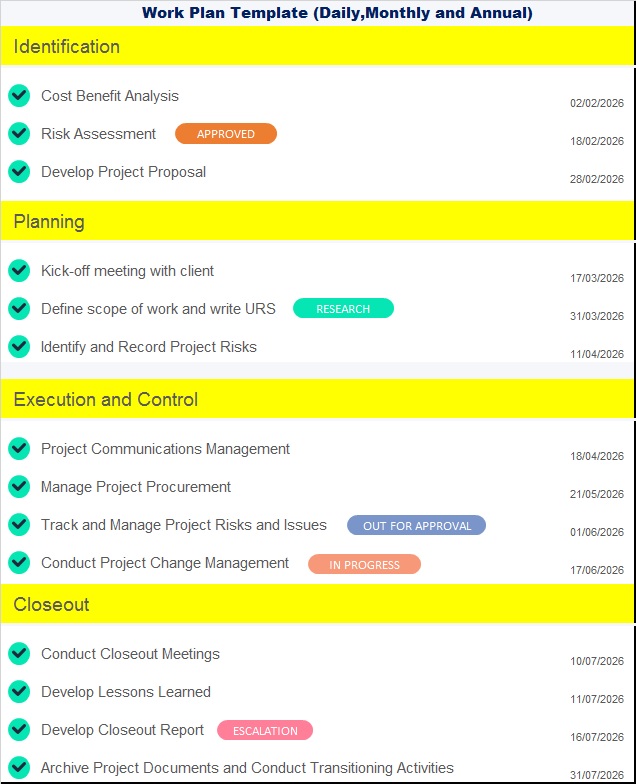636x784 pixels.
Task: Click check icon for Identify and Record Project Risks
Action: [x=19, y=347]
